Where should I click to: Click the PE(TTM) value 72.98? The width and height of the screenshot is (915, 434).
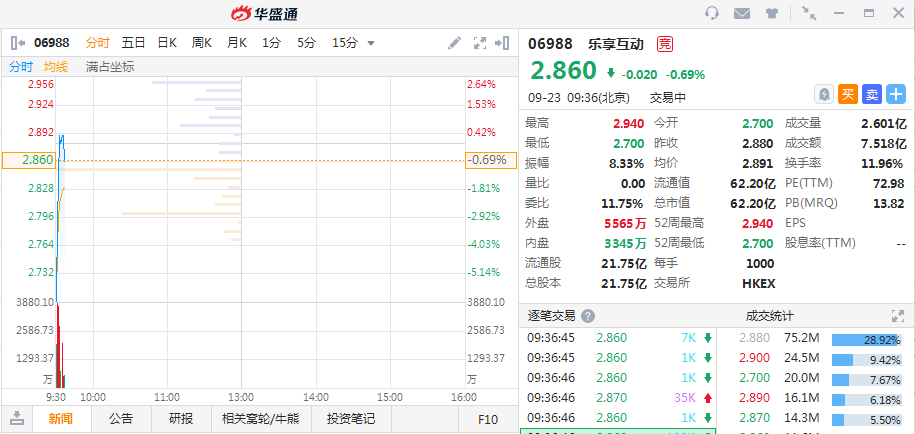(889, 183)
